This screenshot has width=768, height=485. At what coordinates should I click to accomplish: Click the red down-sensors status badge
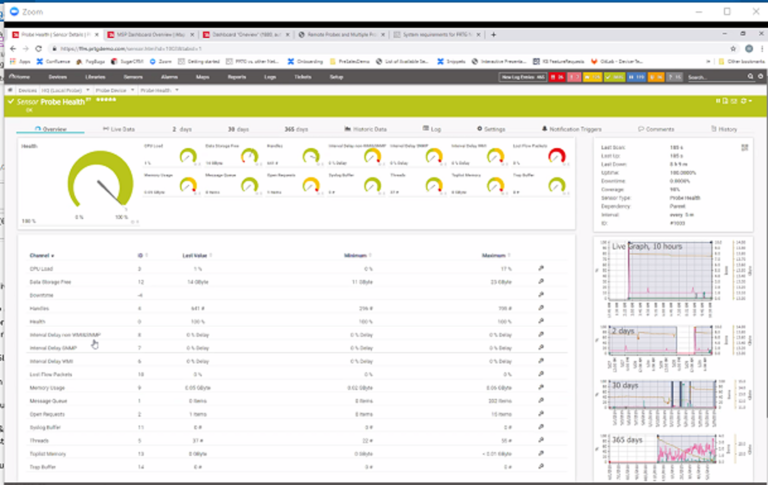coord(557,77)
